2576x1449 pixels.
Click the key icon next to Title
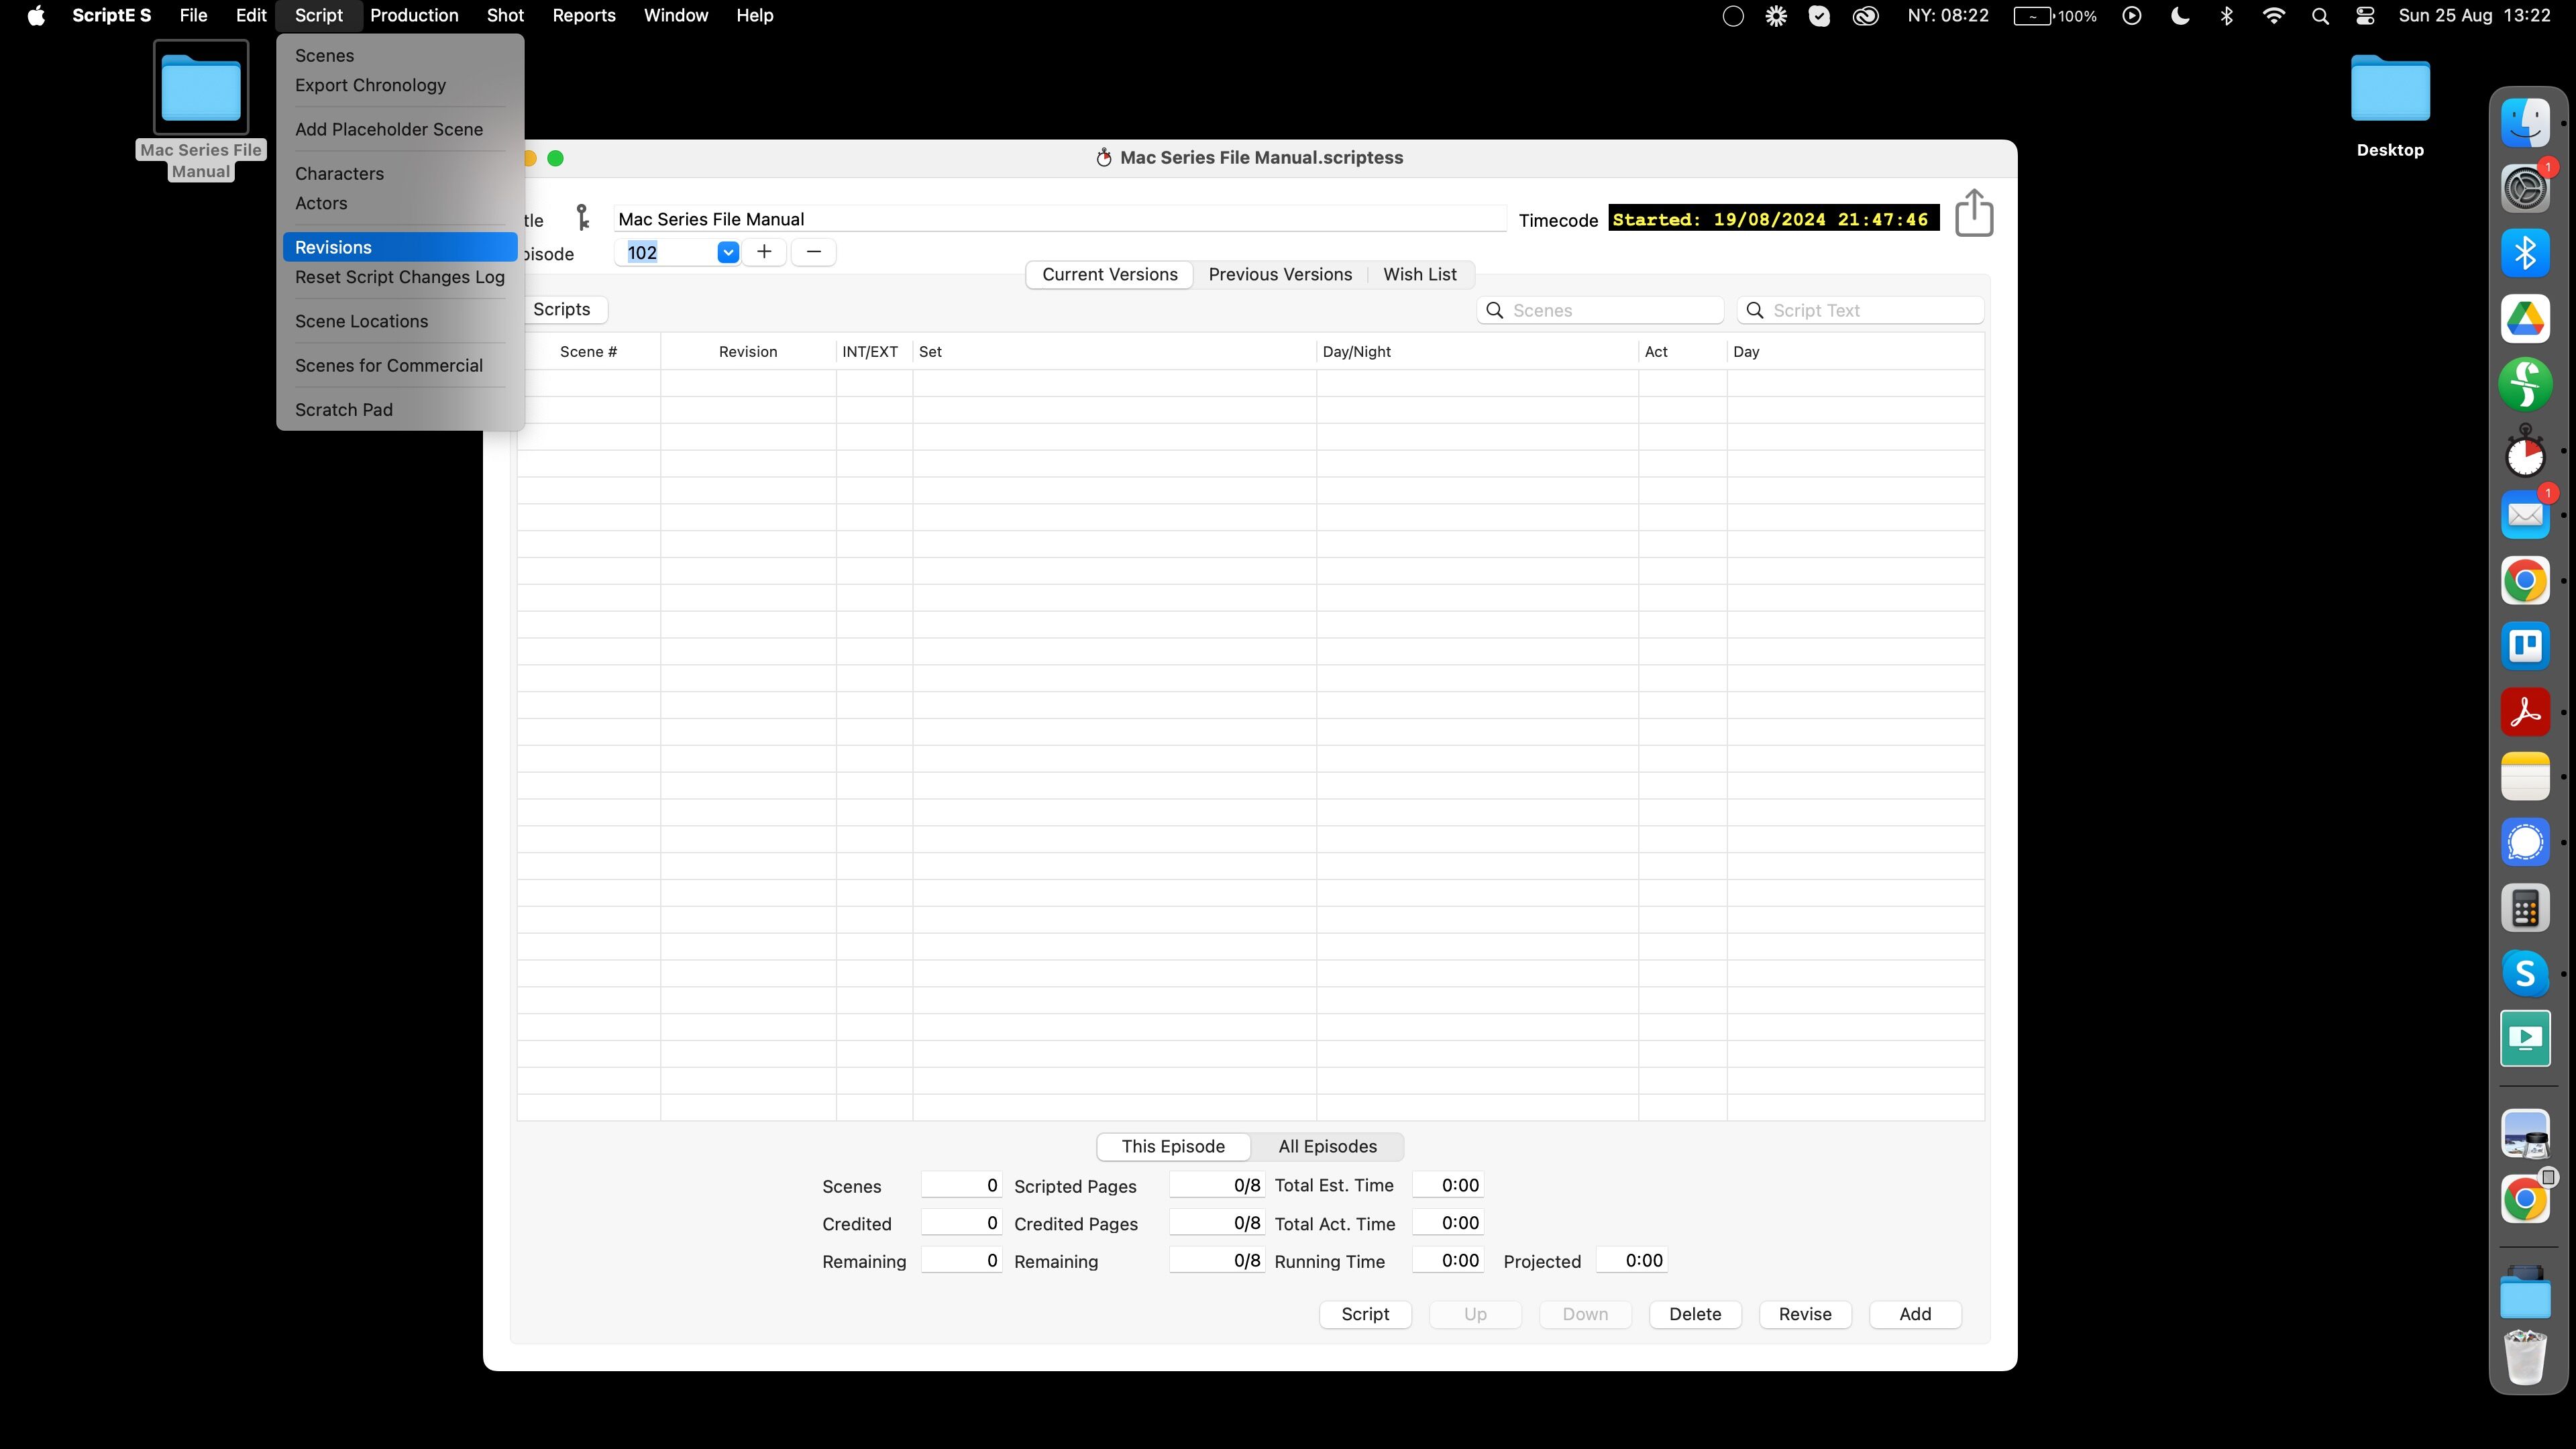(x=582, y=218)
